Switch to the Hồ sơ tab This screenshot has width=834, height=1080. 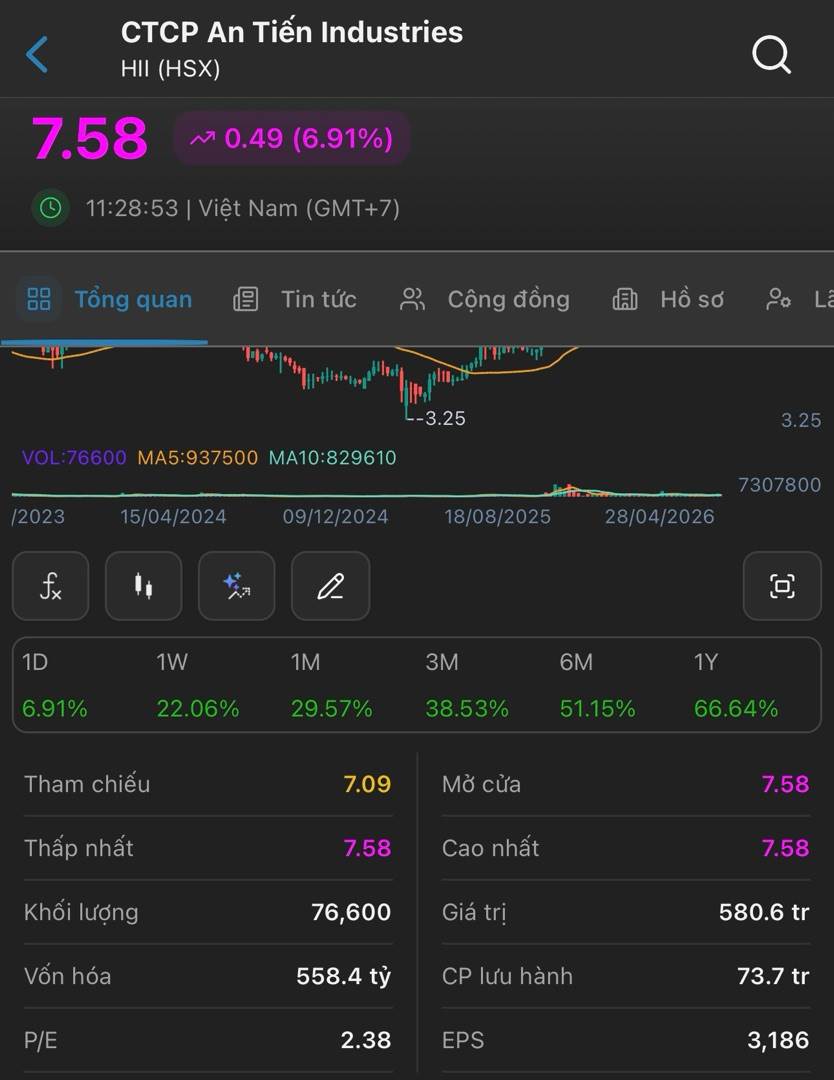[668, 299]
